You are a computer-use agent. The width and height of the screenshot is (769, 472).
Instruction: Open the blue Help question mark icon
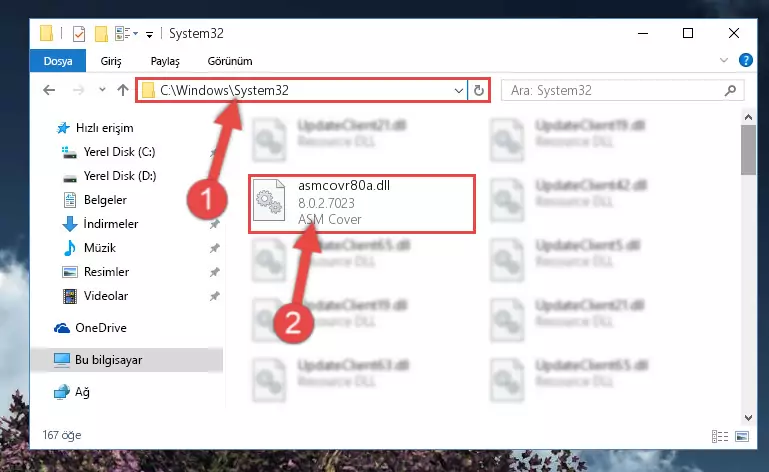pos(745,60)
